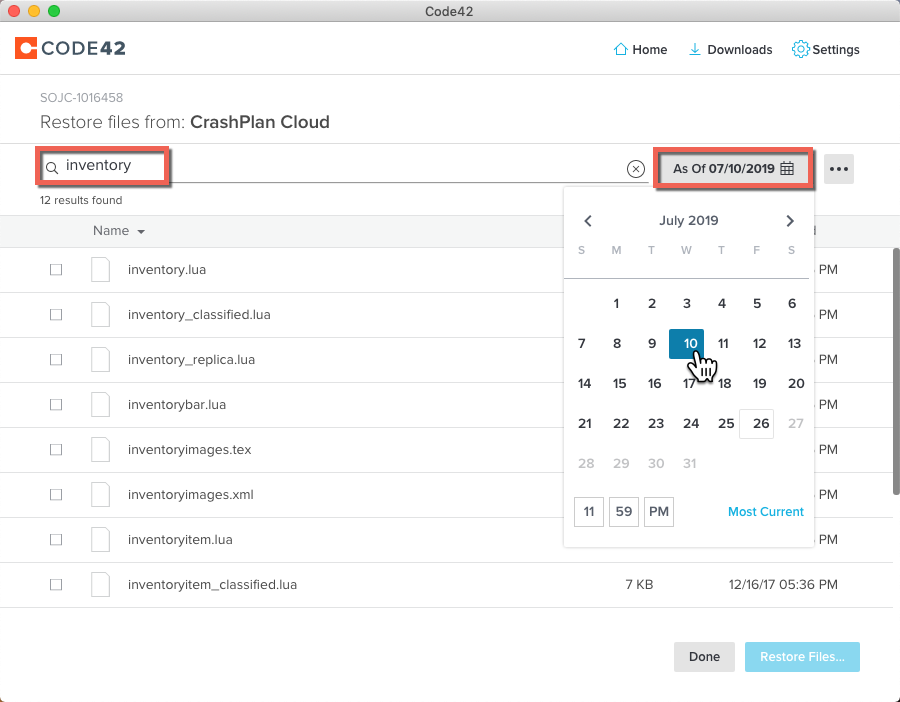Click the file icon of inventory.lua
Image resolution: width=900 pixels, height=702 pixels.
click(100, 269)
